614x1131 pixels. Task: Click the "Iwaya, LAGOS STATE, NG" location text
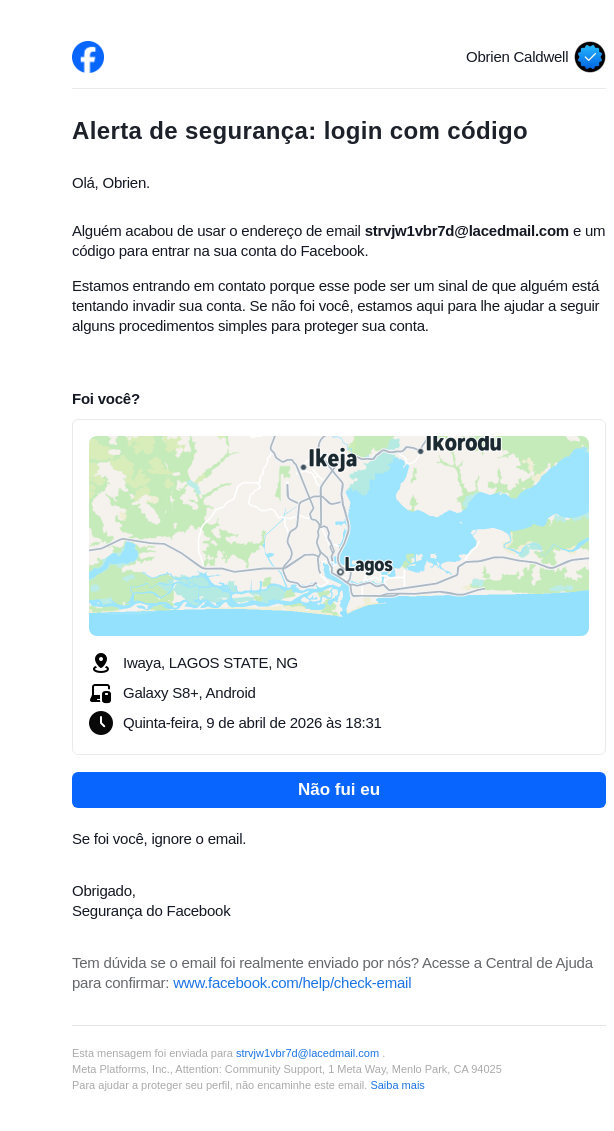click(210, 663)
